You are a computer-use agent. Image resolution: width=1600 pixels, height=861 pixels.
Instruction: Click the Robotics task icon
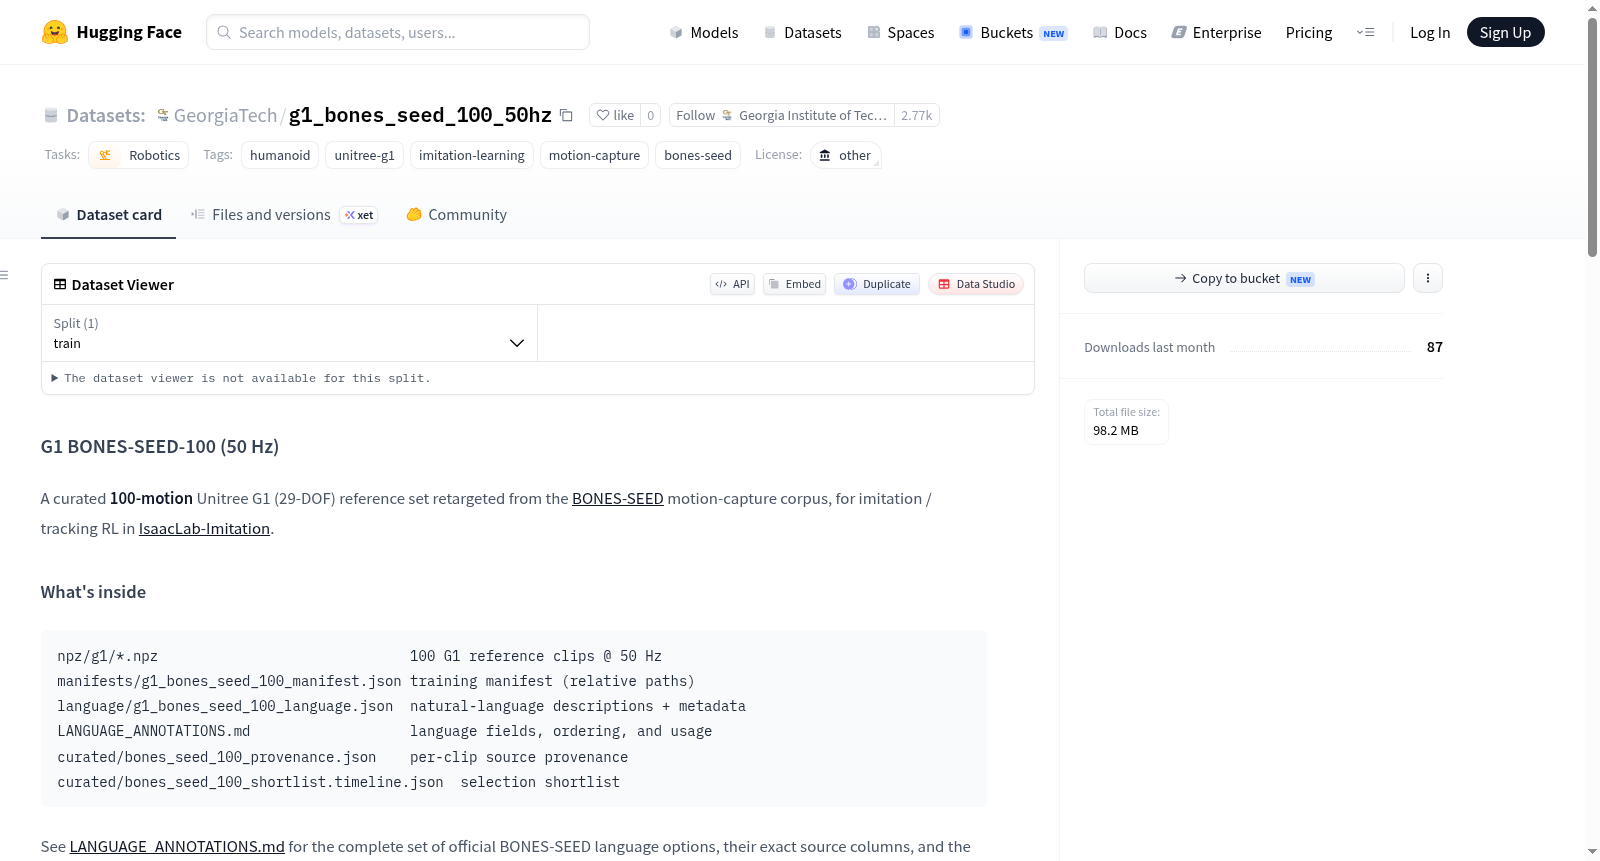105,155
